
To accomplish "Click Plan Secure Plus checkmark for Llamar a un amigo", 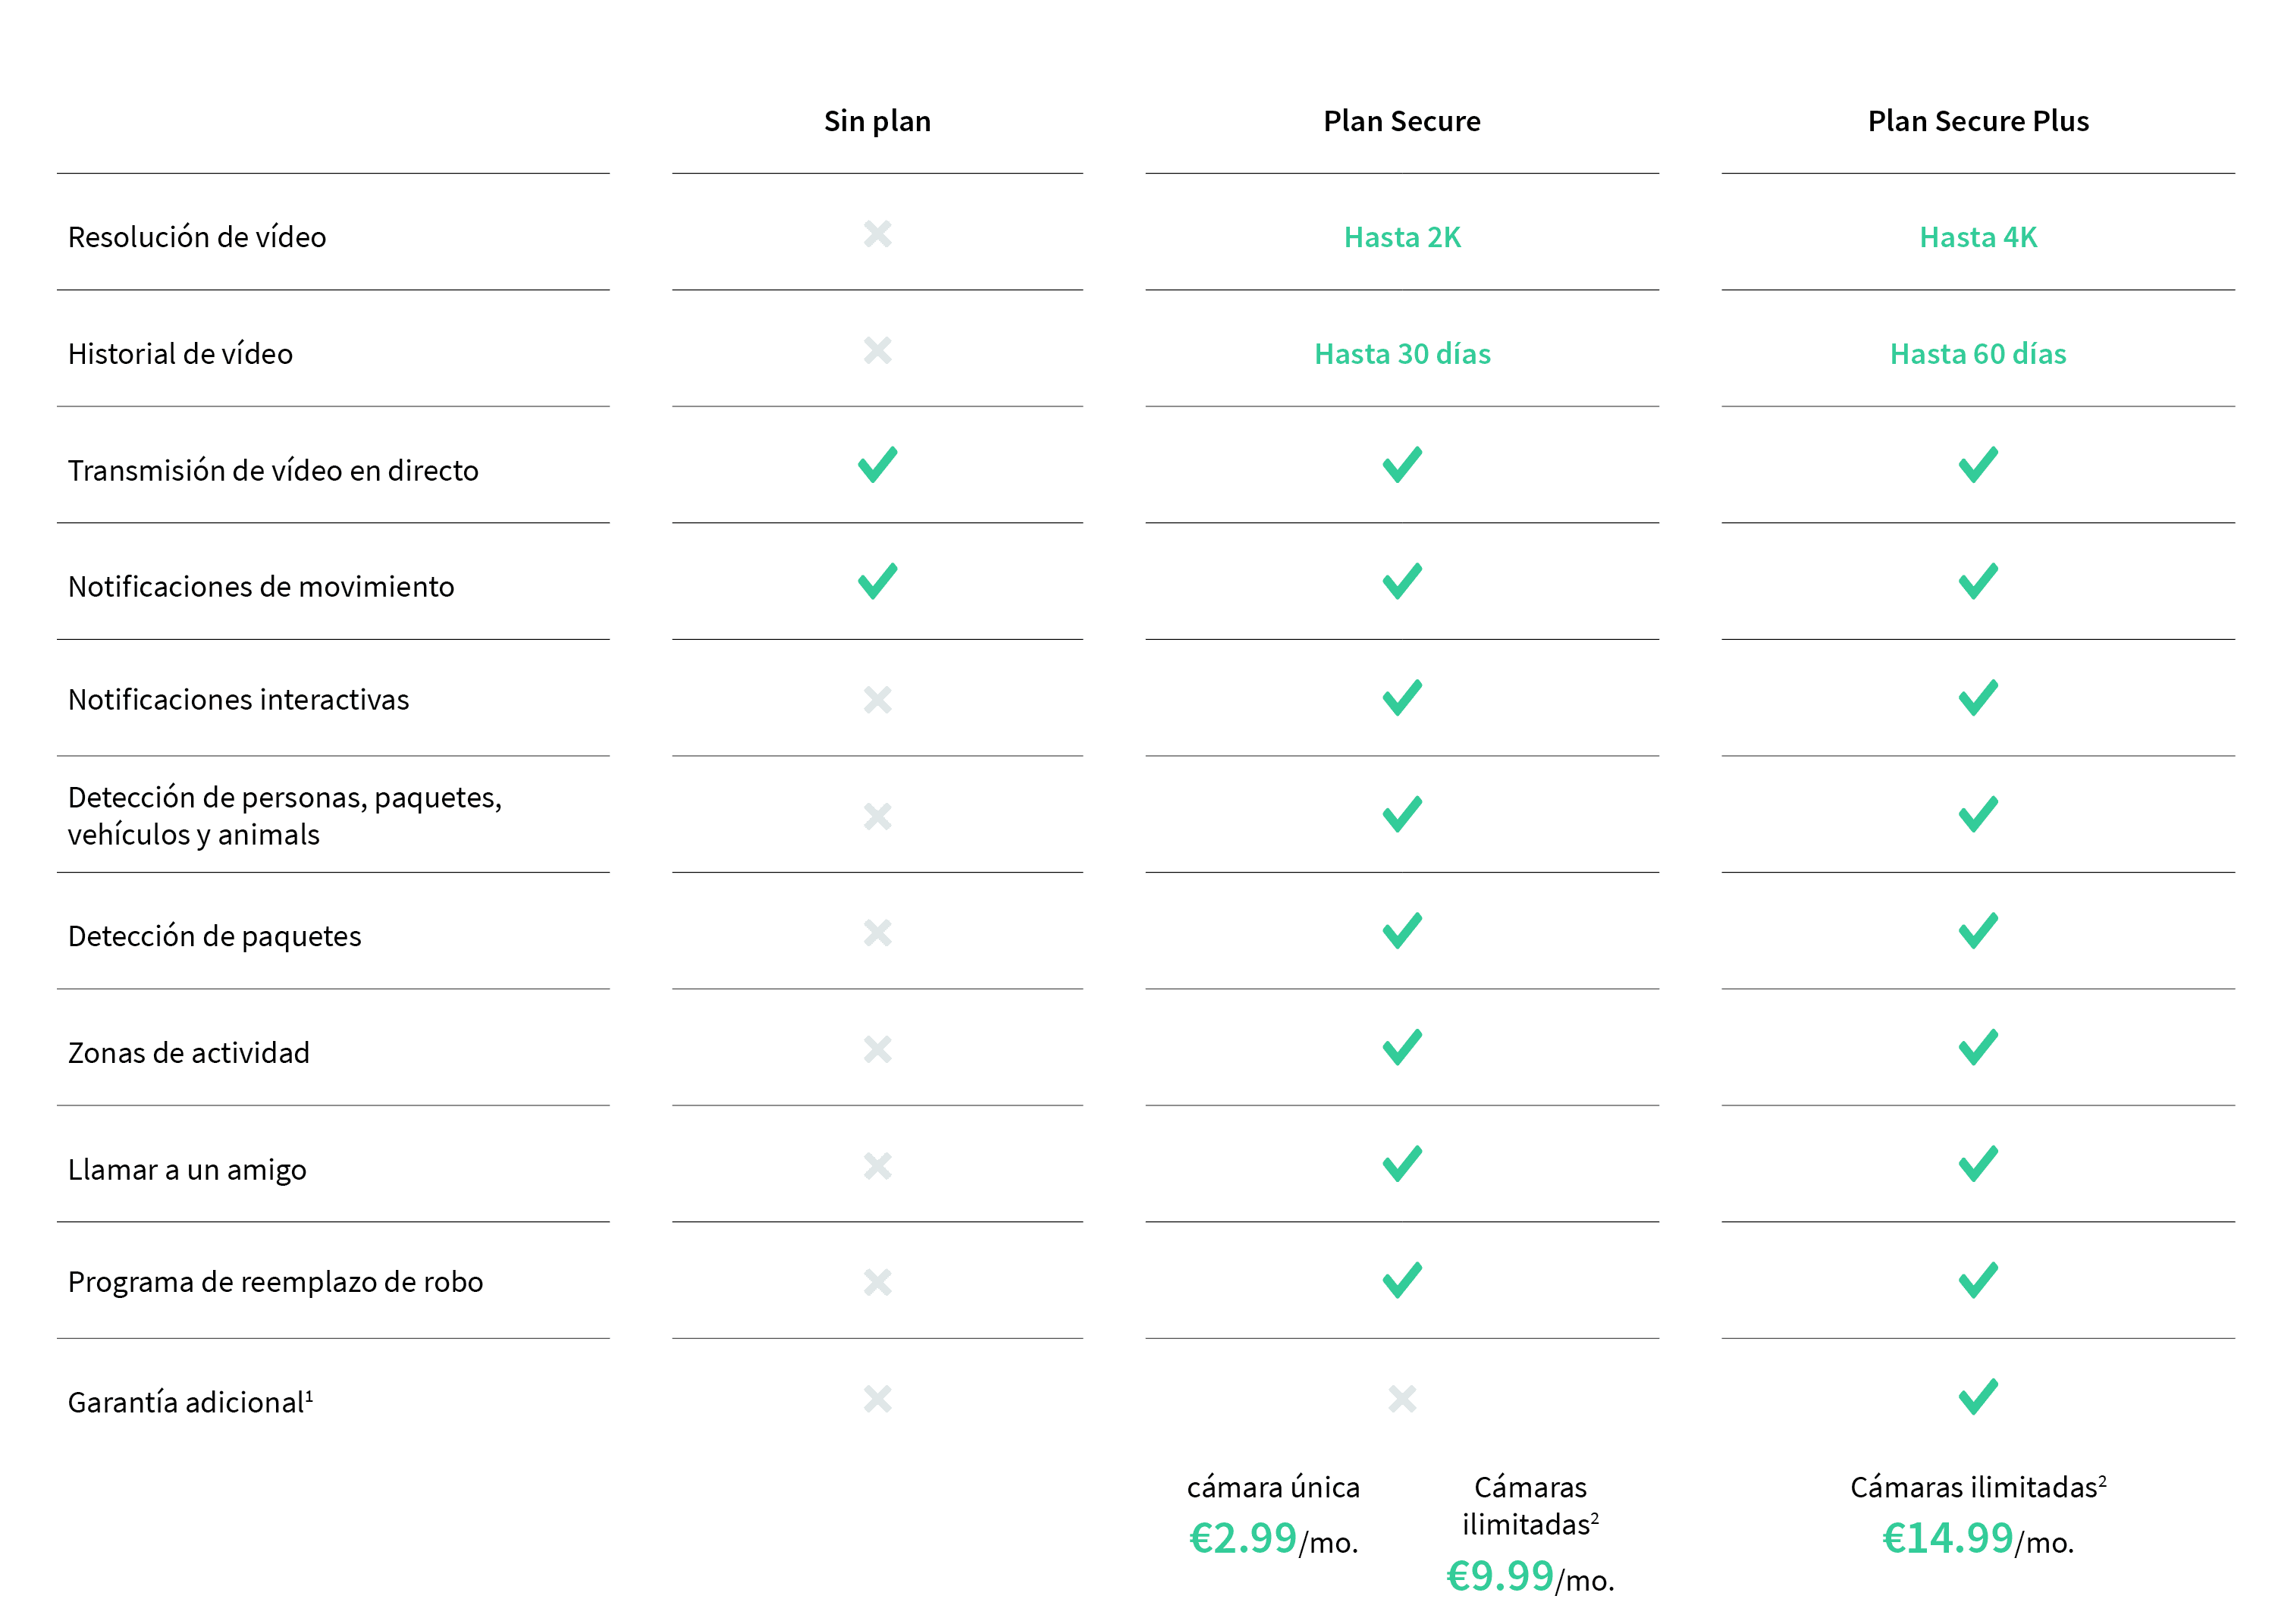I will (x=1977, y=1164).
